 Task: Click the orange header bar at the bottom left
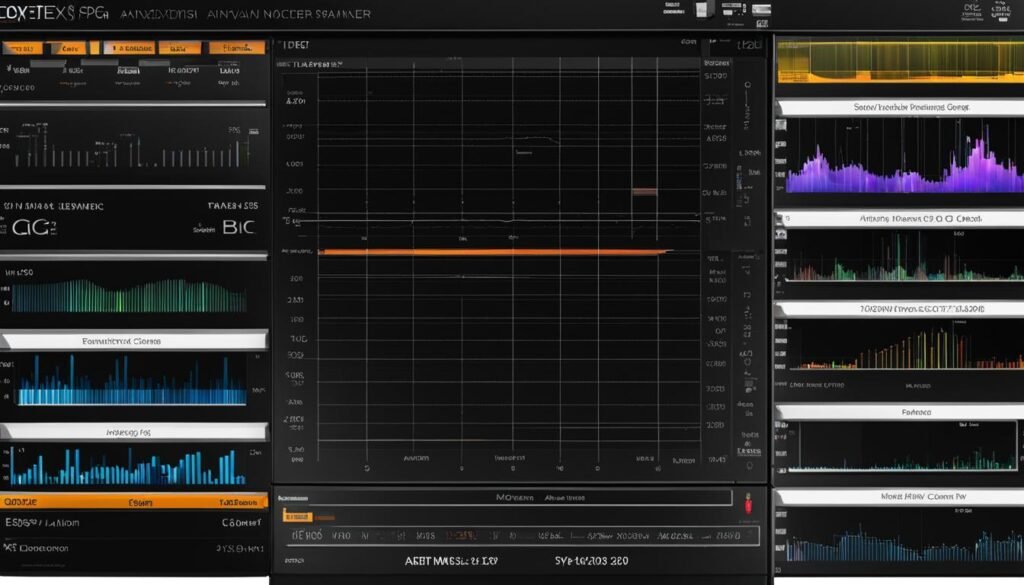[134, 501]
